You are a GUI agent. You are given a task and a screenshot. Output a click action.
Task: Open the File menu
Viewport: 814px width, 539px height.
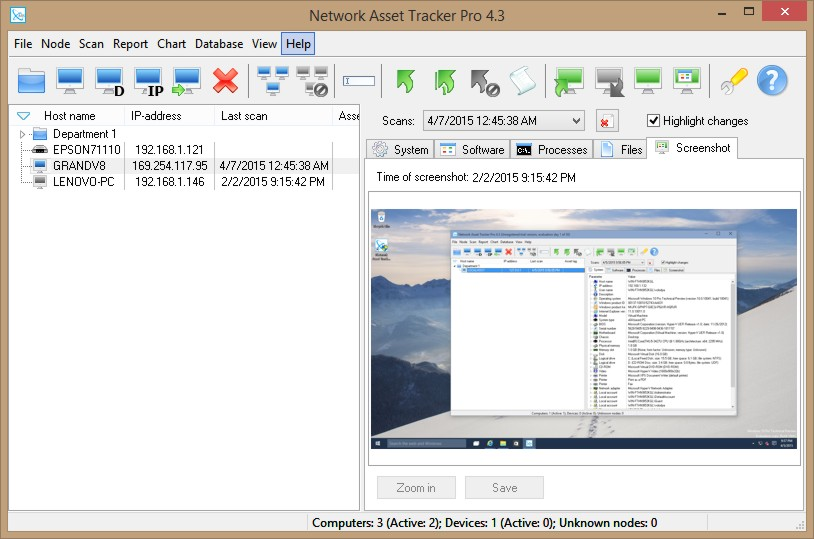(x=23, y=44)
